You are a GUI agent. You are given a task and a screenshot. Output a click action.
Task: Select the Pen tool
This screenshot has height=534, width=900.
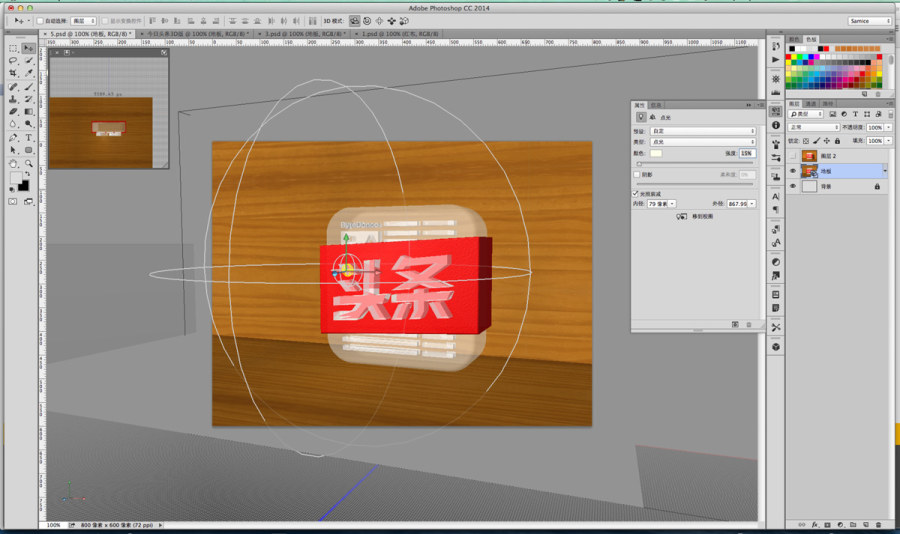point(13,138)
